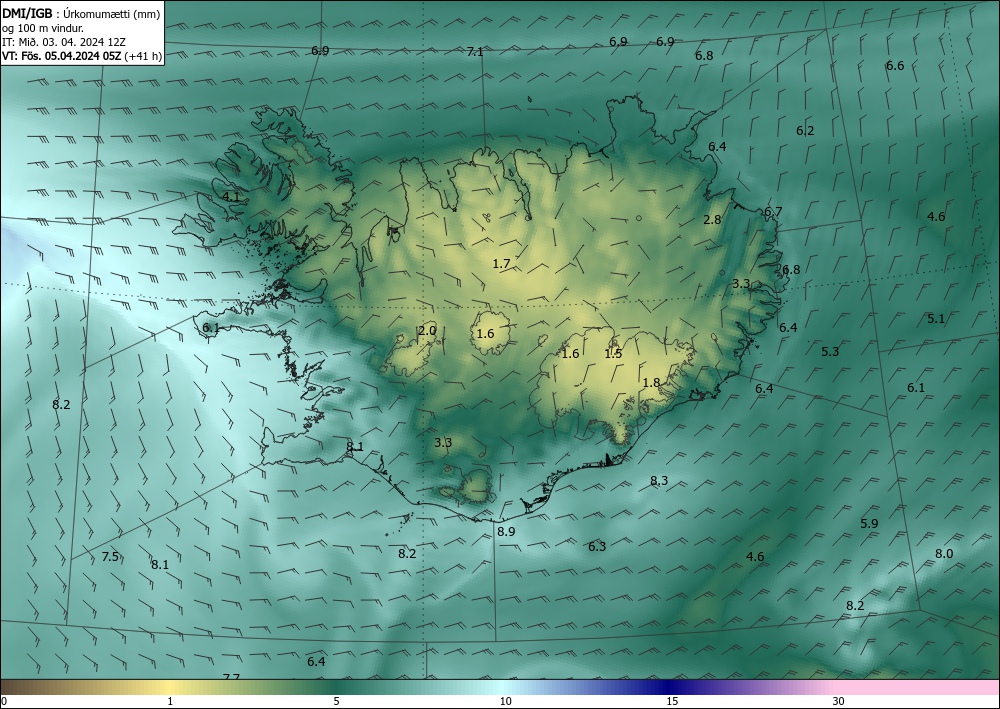
Task: Click the 6.7 value at the east coast
Action: tap(773, 212)
